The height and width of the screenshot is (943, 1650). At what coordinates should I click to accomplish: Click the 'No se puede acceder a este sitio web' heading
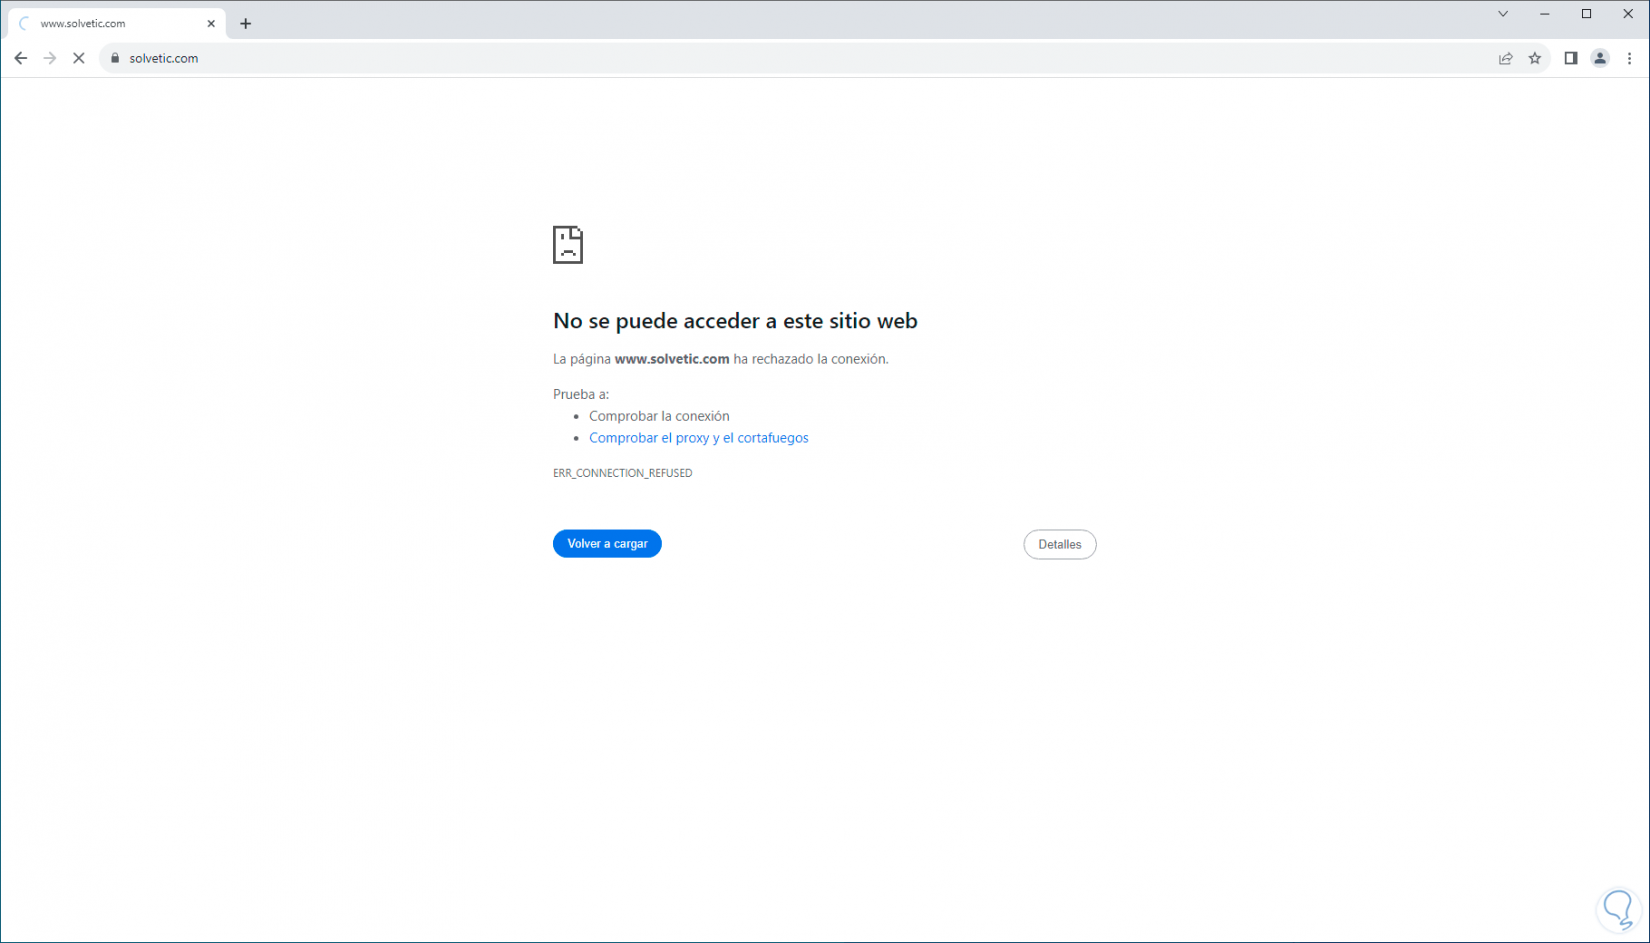pyautogui.click(x=735, y=321)
